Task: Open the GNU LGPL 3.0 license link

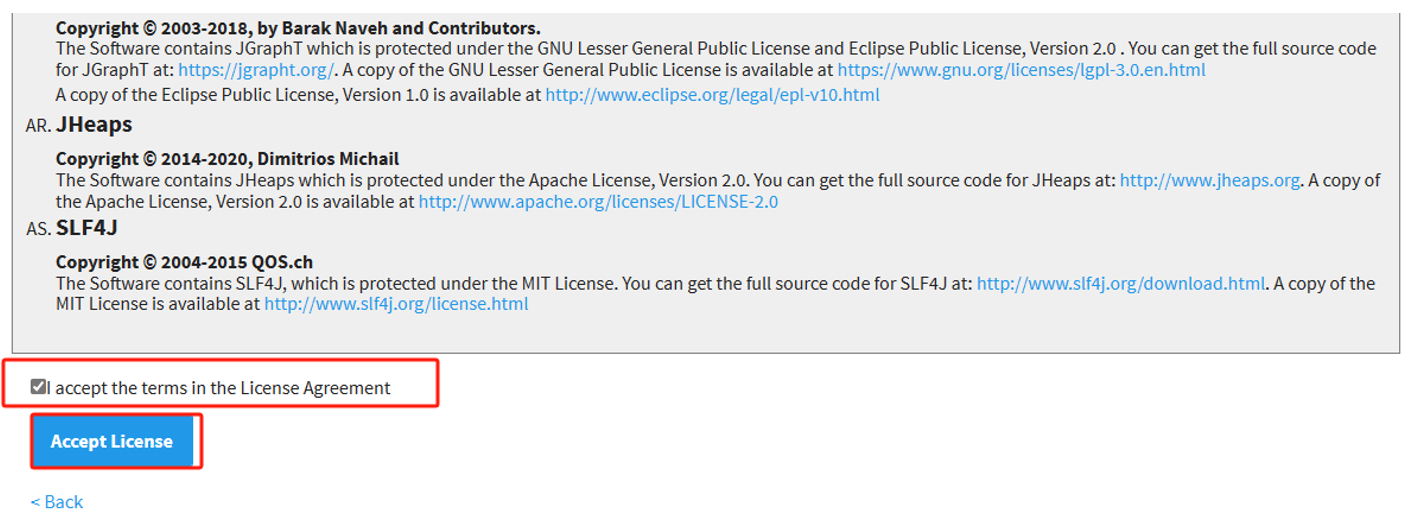Action: point(1021,70)
